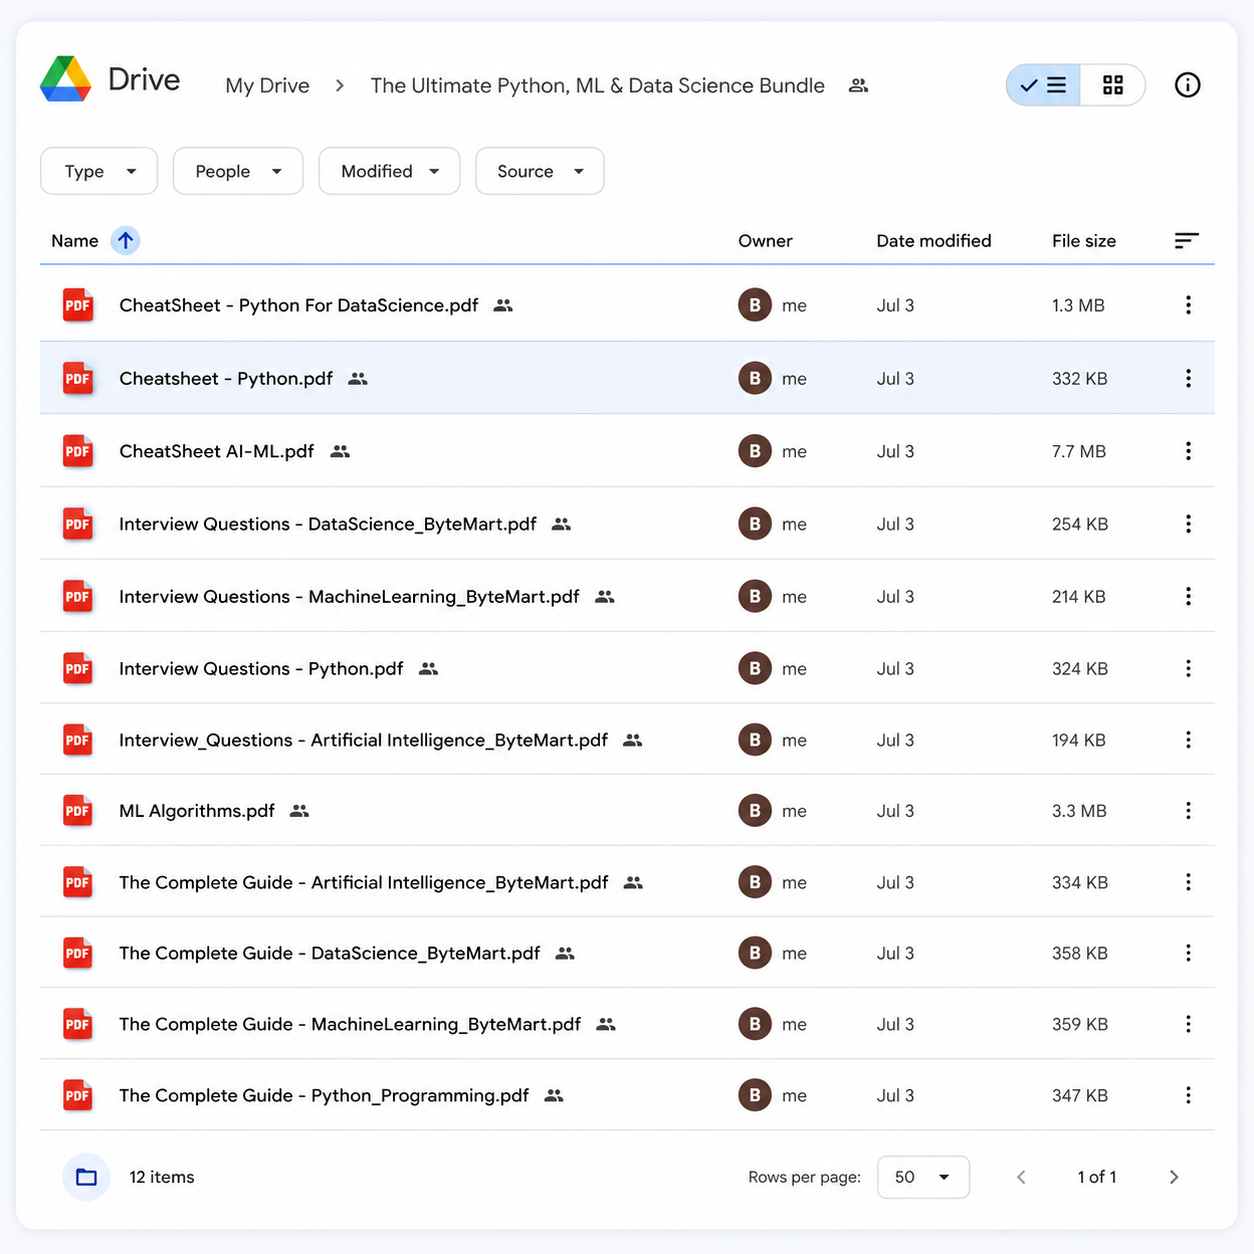Screen dimensions: 1254x1254
Task: Click the PDF icon of CheatSheet AI-ML.pdf
Action: coord(78,451)
